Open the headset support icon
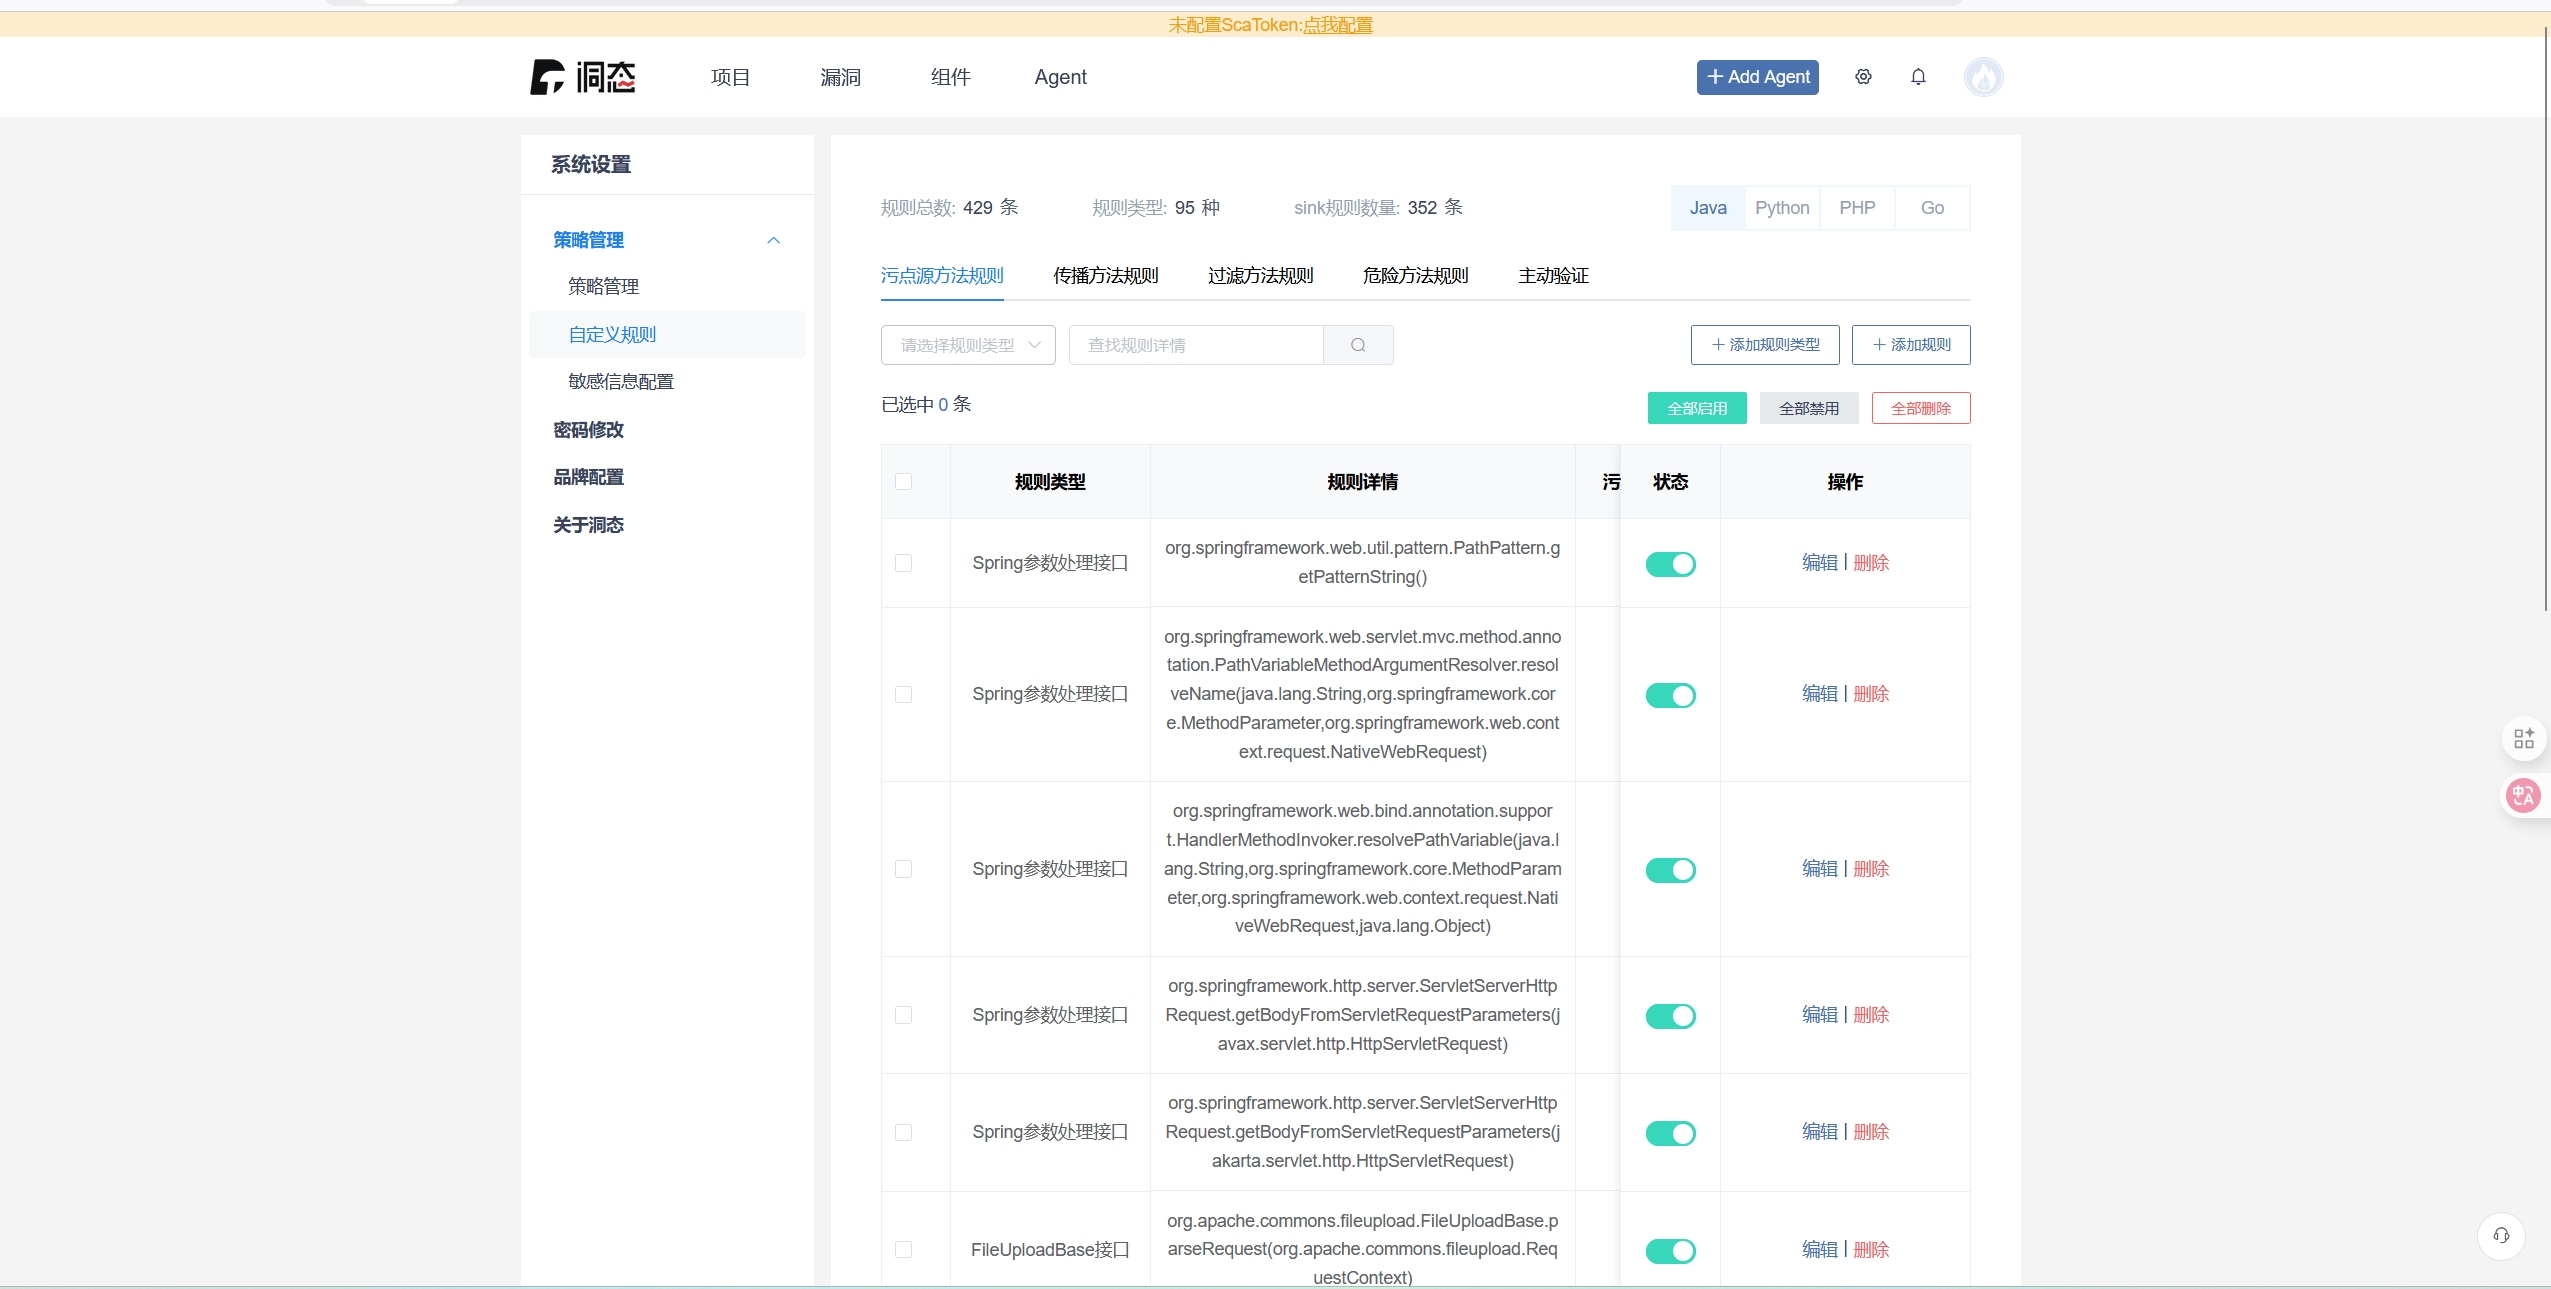The image size is (2551, 1289). (2501, 1235)
